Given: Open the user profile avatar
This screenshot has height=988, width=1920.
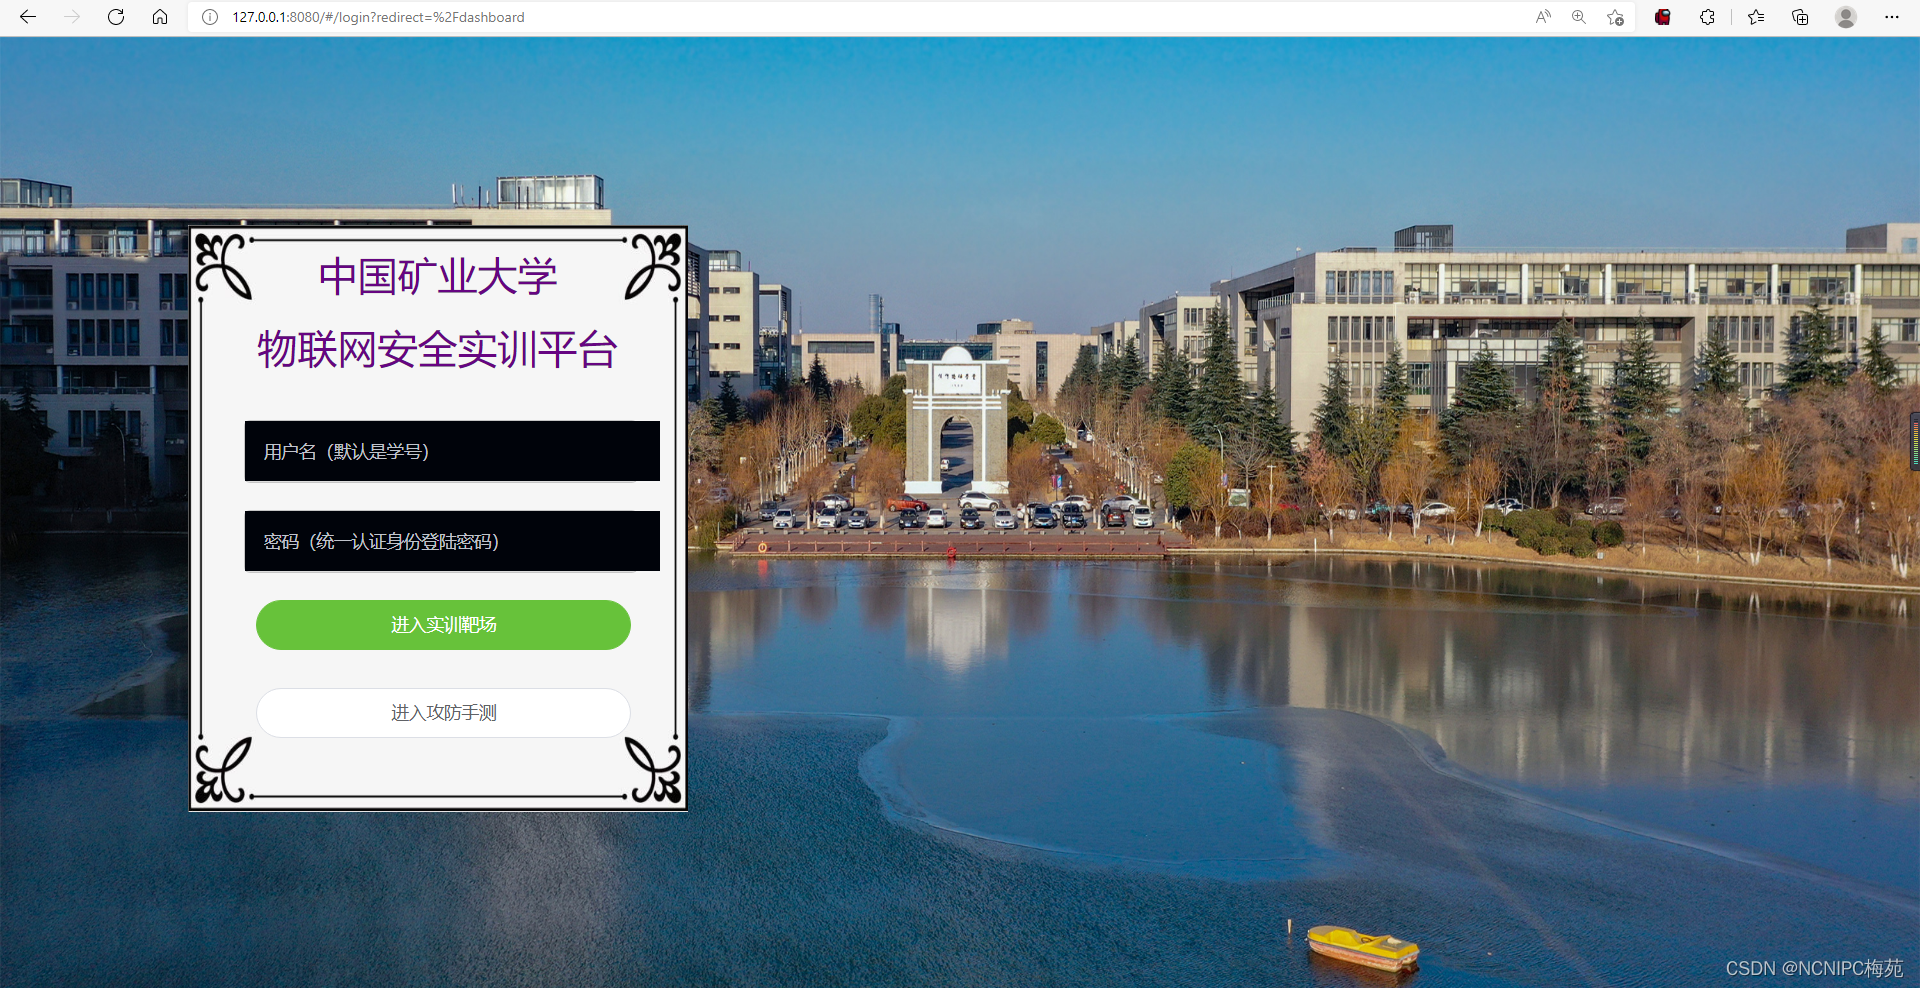Looking at the screenshot, I should coord(1846,17).
